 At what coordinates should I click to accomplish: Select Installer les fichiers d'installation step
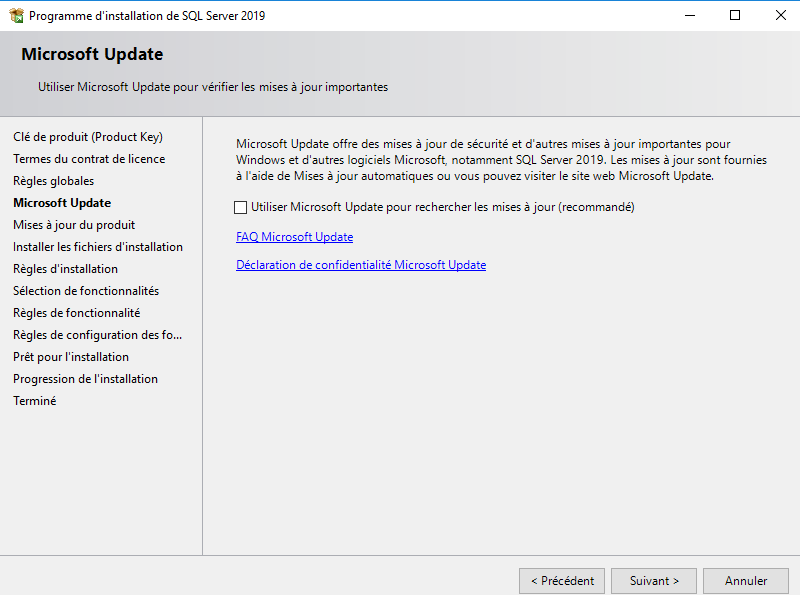98,247
